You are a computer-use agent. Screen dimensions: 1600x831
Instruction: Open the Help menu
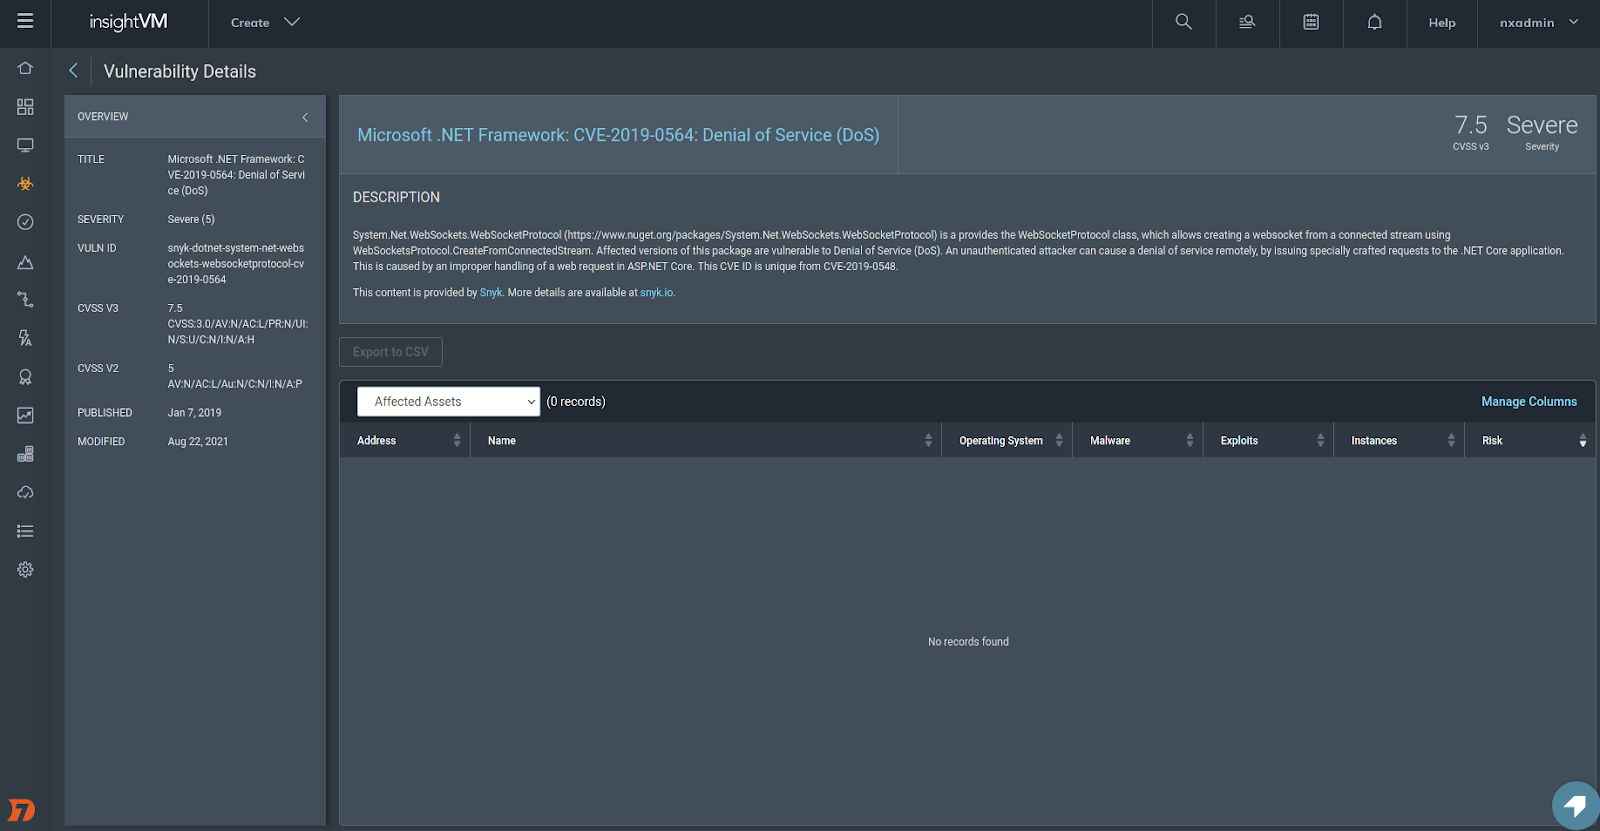tap(1441, 22)
